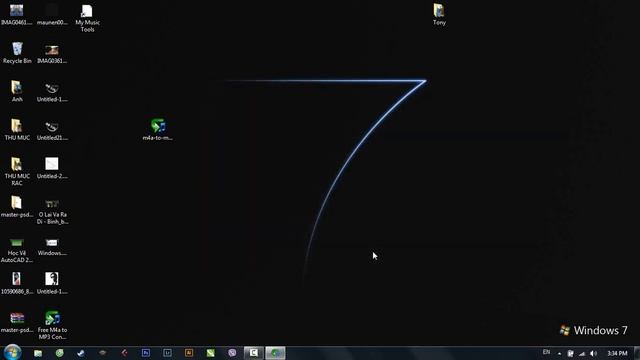Show hidden system tray icons

tap(559, 353)
